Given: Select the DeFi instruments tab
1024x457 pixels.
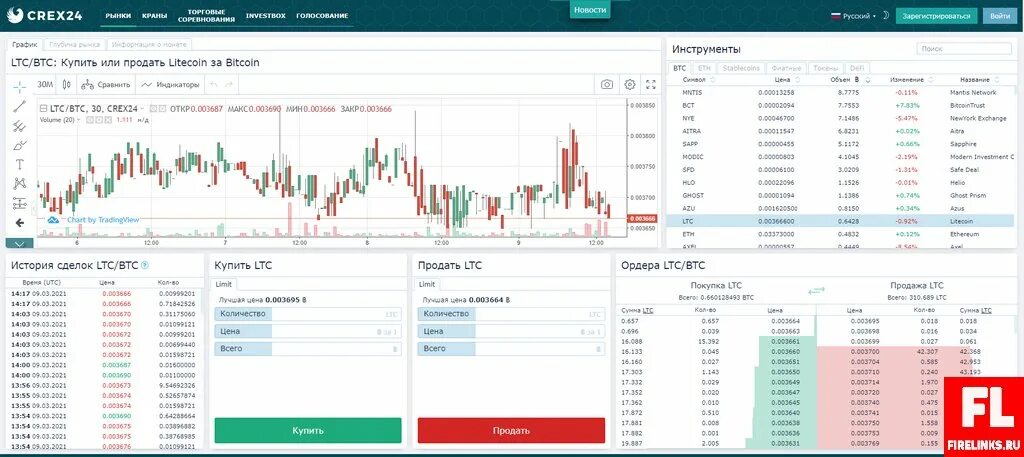Looking at the screenshot, I should click(x=856, y=68).
